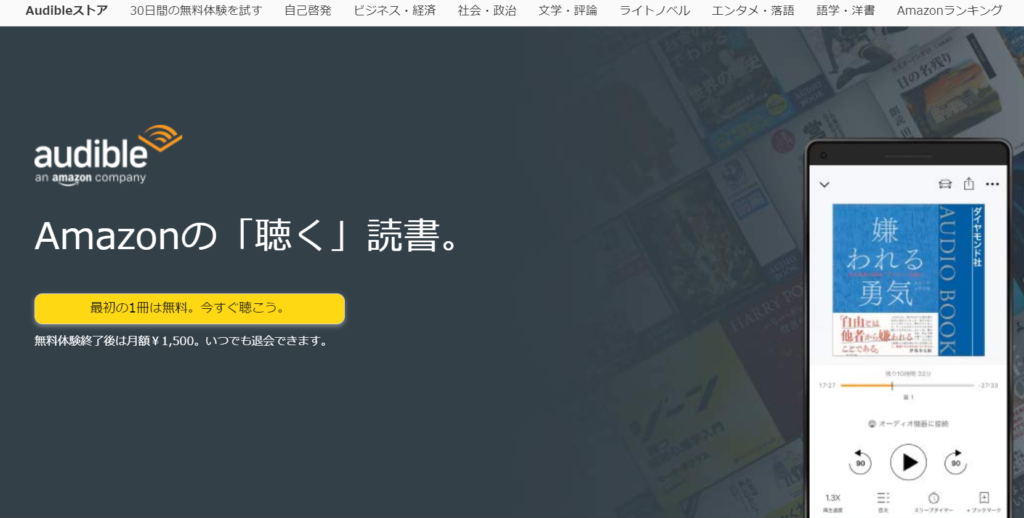
Task: Open the Amazonランキング page
Action: click(950, 10)
